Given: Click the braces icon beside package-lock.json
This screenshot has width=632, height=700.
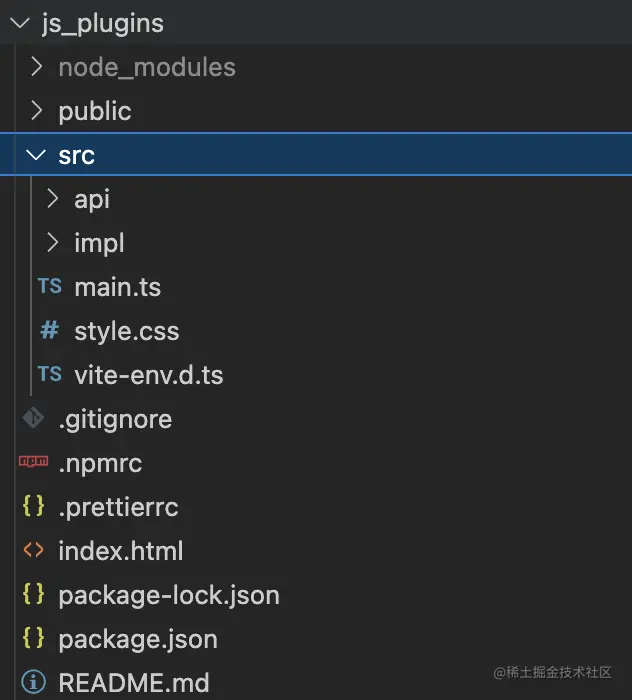Looking at the screenshot, I should [x=33, y=595].
